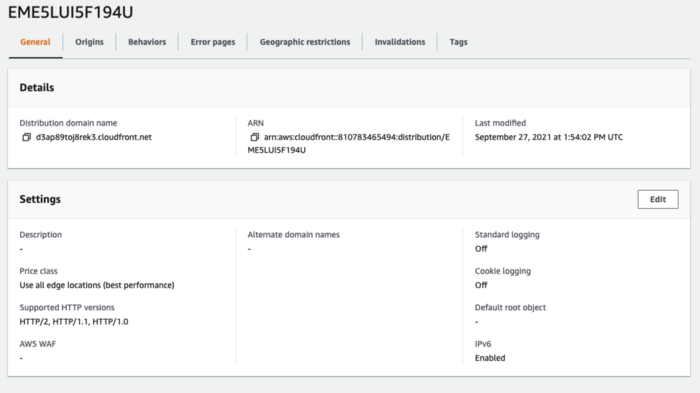Select the d3ap89toj8rek3.cloudfront.net domain text
The image size is (700, 393).
point(94,137)
